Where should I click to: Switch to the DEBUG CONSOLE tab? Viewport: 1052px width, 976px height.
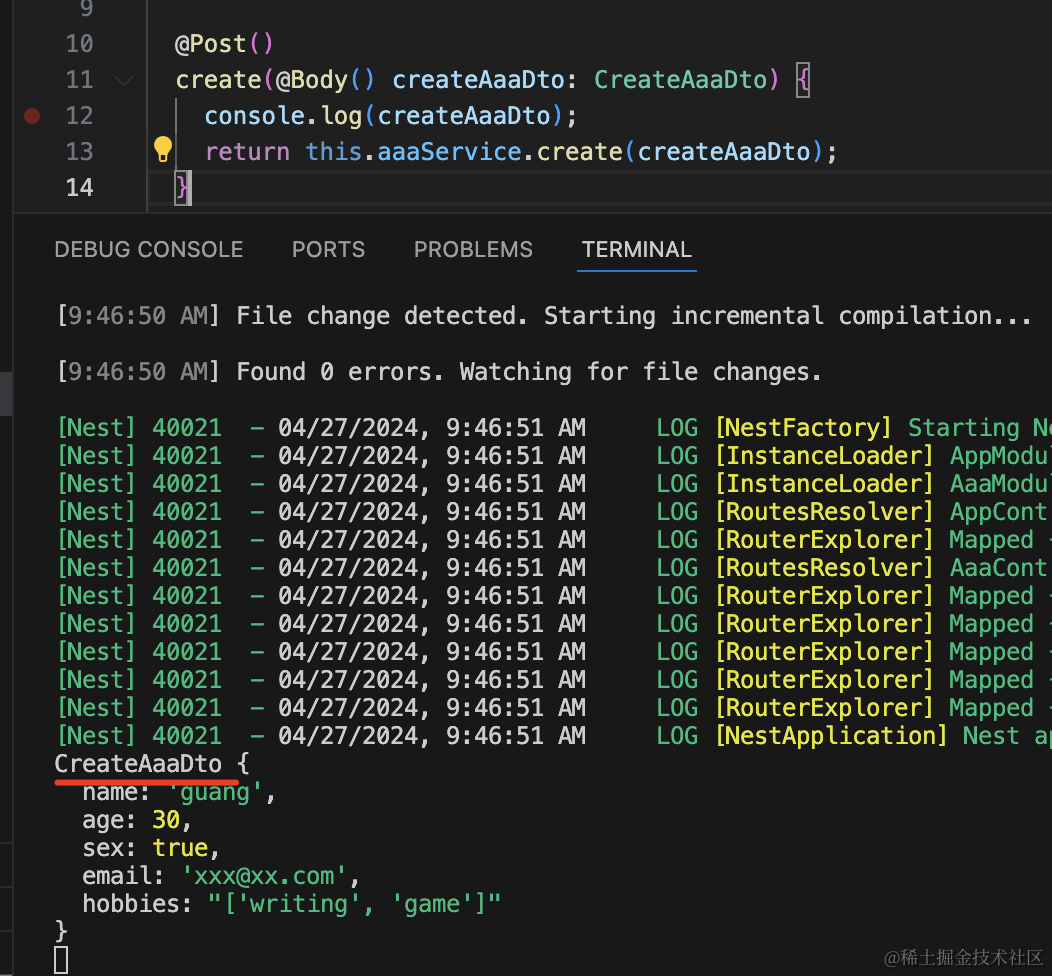pyautogui.click(x=148, y=250)
